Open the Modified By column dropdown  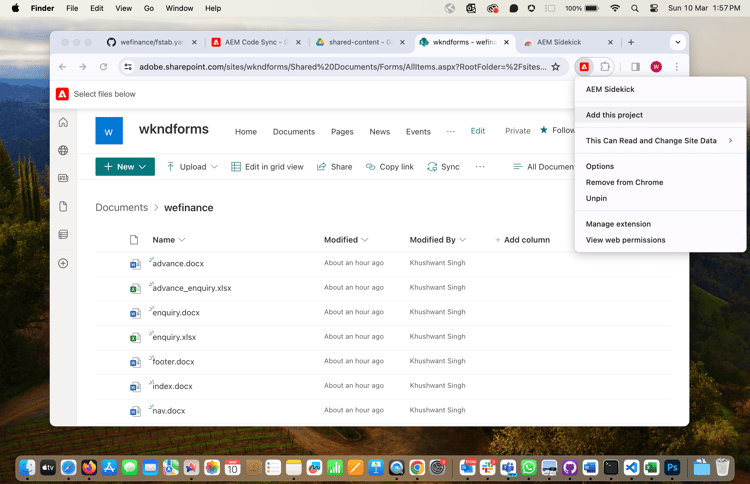463,240
